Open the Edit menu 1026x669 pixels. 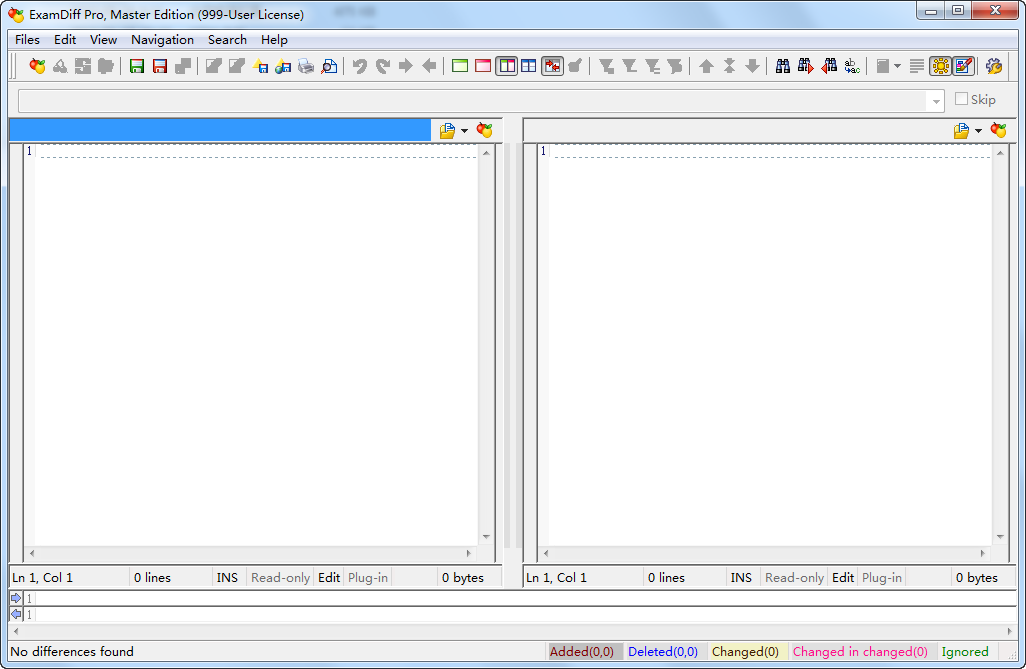click(x=65, y=40)
